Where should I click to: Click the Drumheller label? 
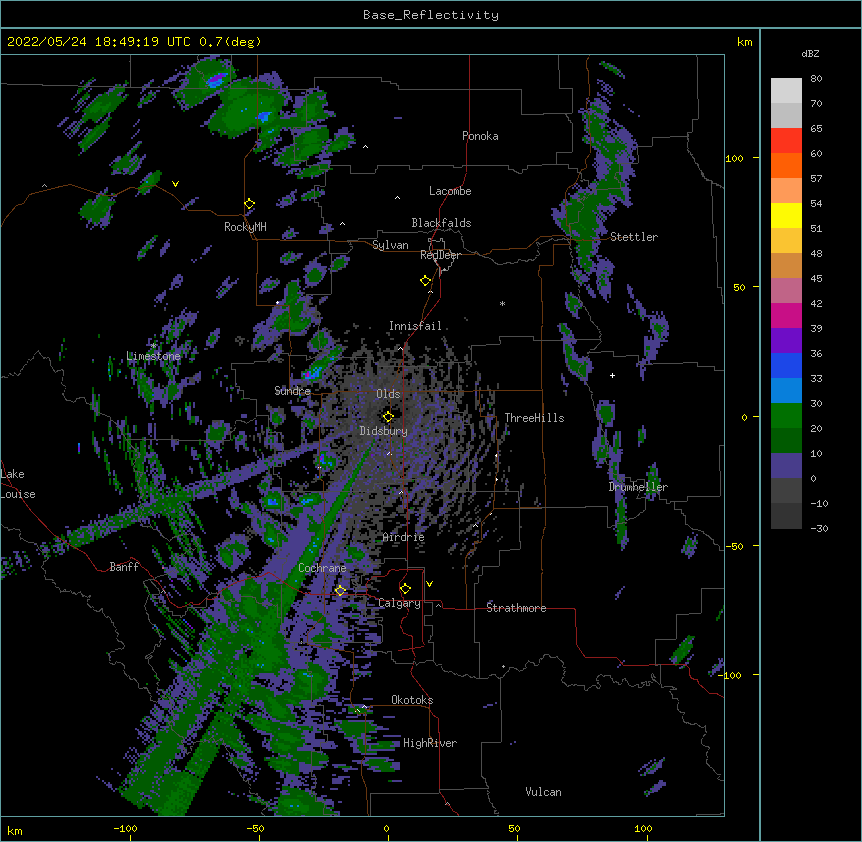(638, 487)
